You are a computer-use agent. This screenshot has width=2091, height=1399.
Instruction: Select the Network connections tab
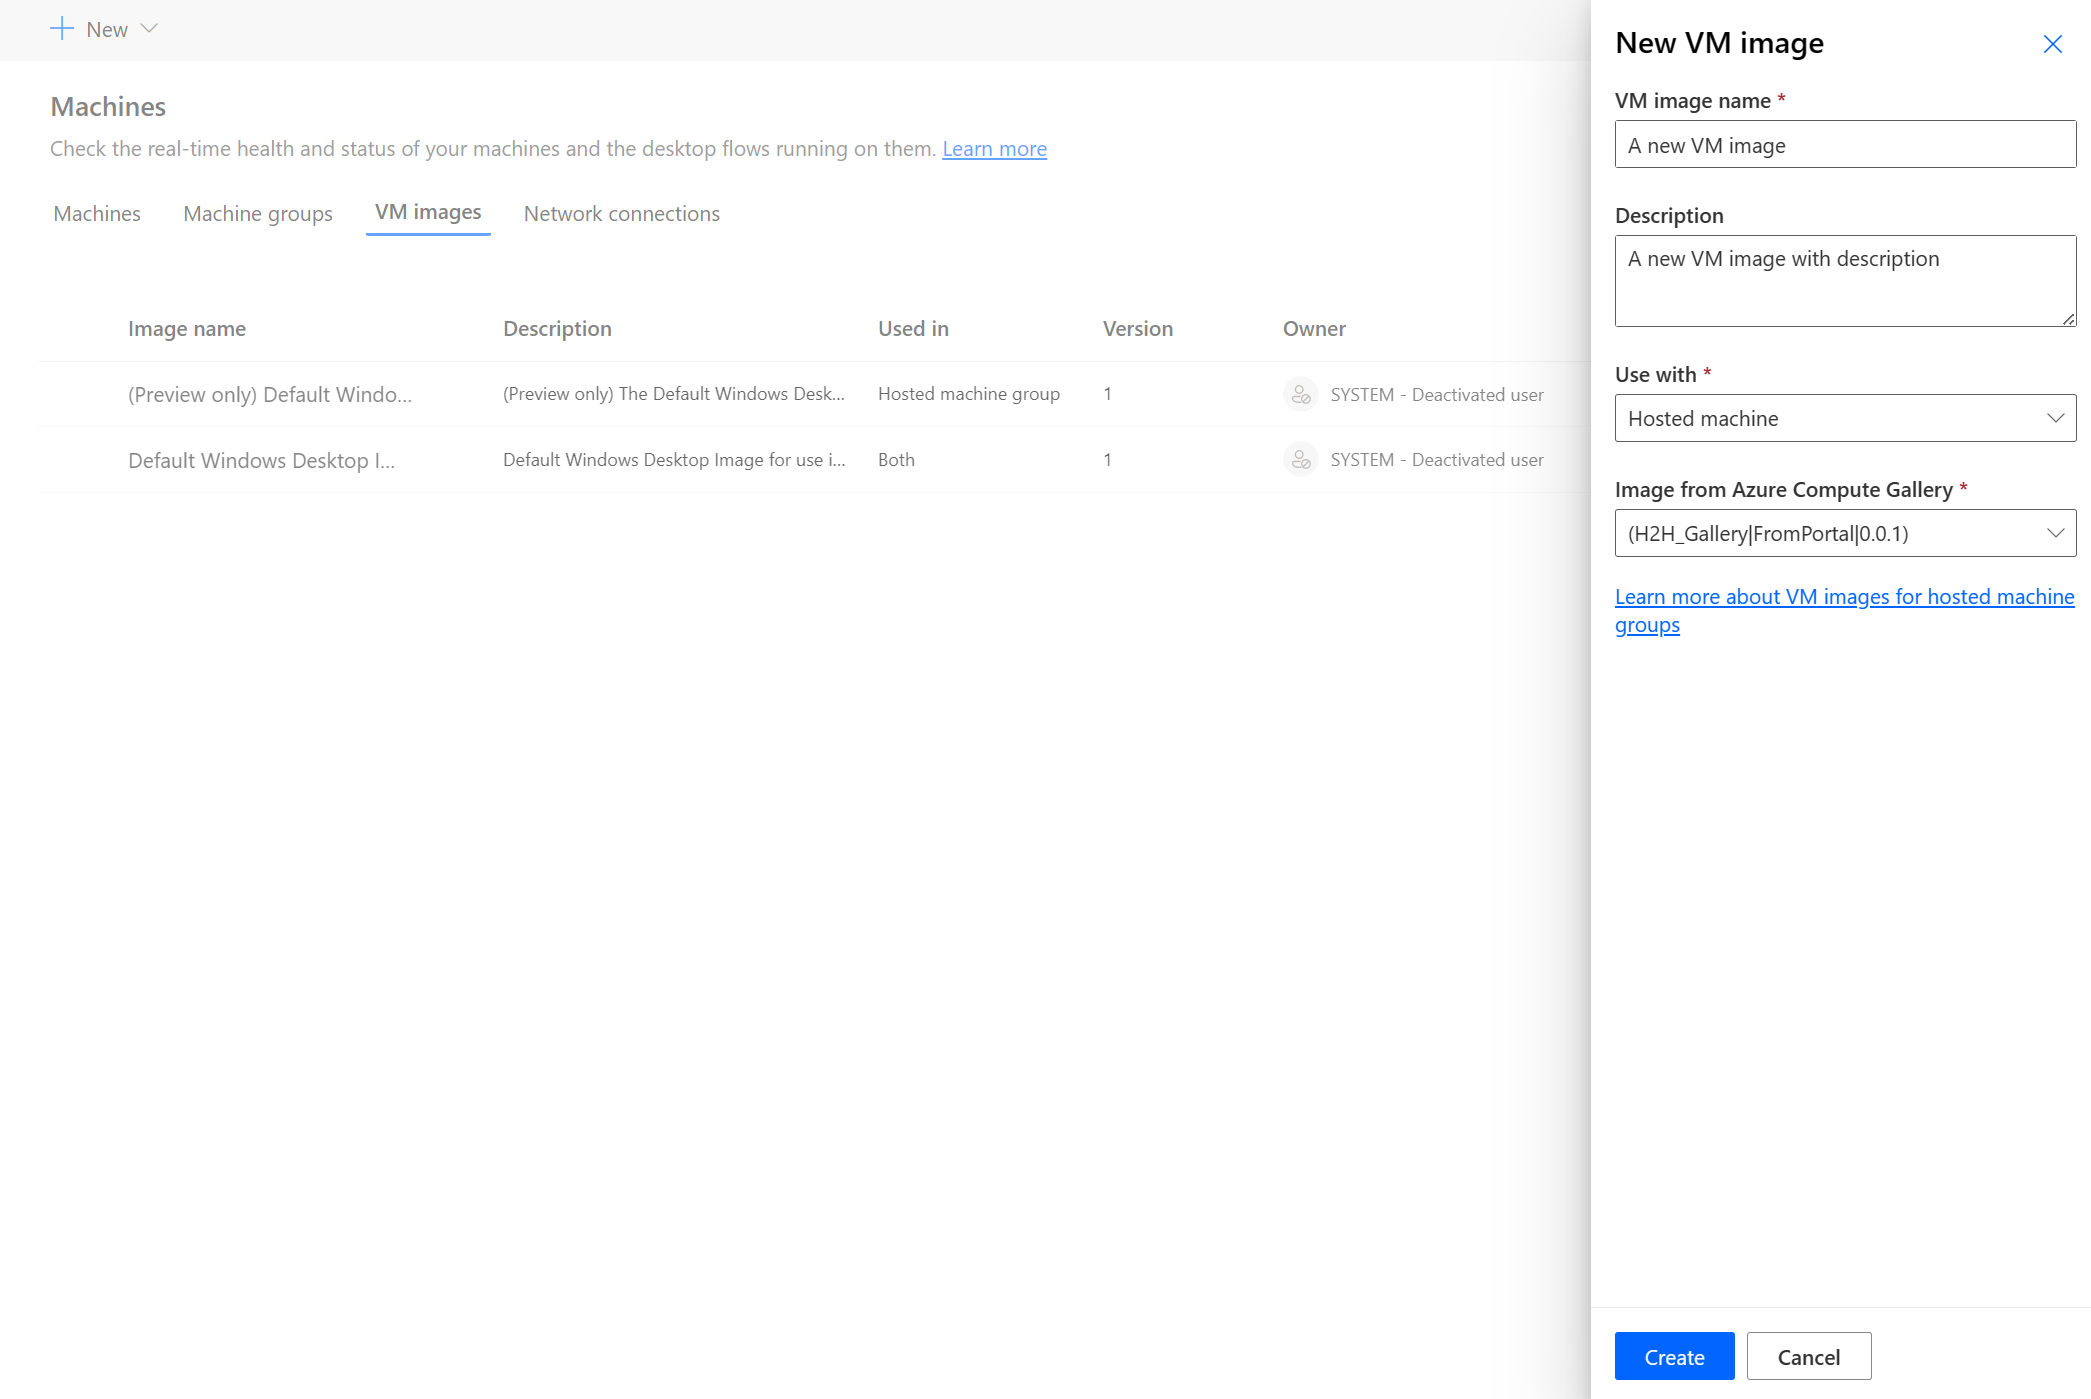click(620, 212)
